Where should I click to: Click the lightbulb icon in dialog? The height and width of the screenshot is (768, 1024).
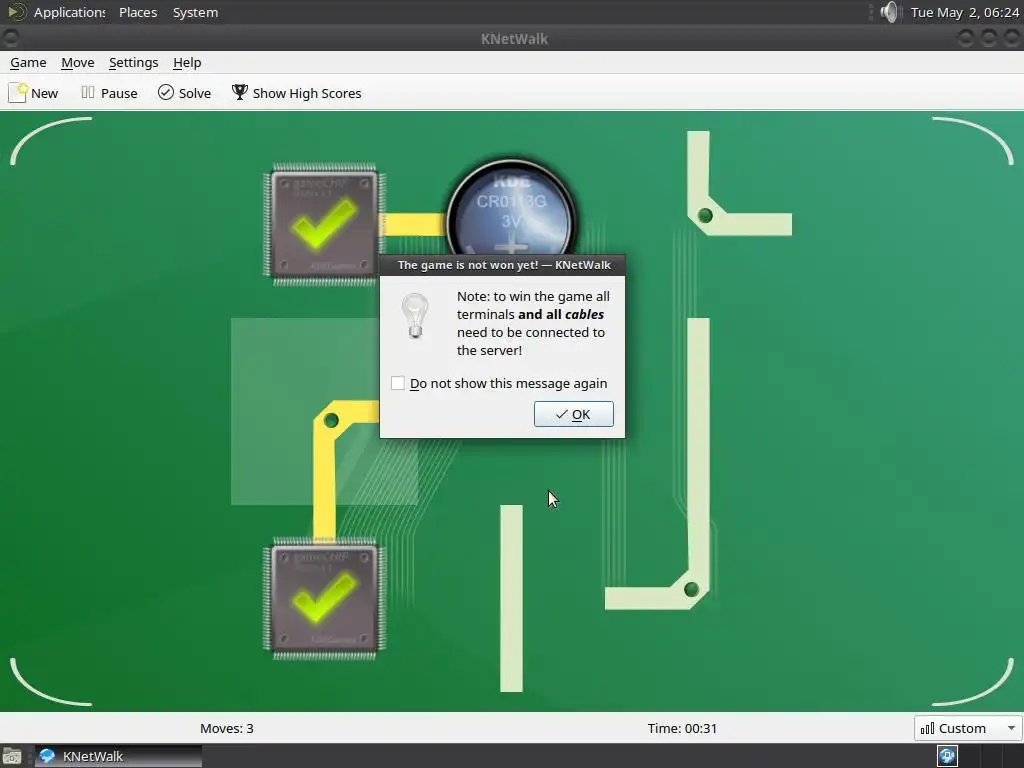tap(415, 315)
